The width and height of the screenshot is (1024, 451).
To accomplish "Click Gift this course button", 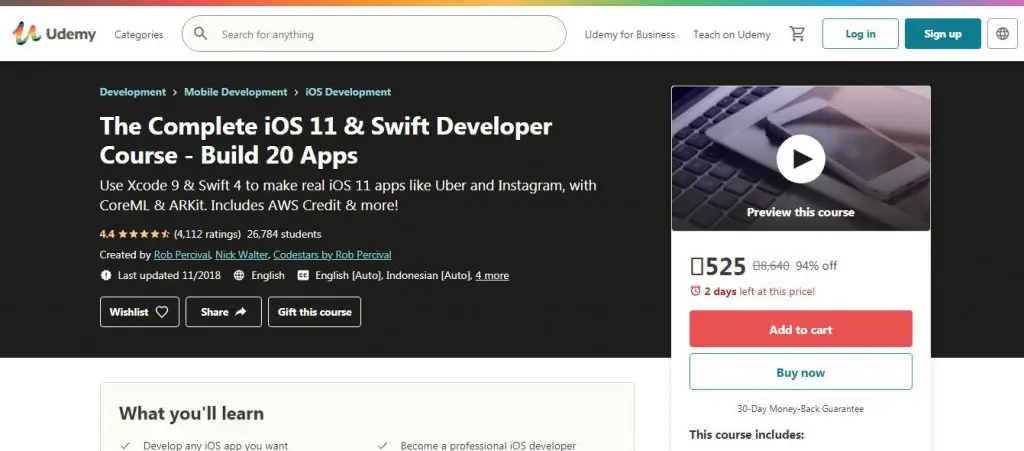I will pyautogui.click(x=314, y=312).
